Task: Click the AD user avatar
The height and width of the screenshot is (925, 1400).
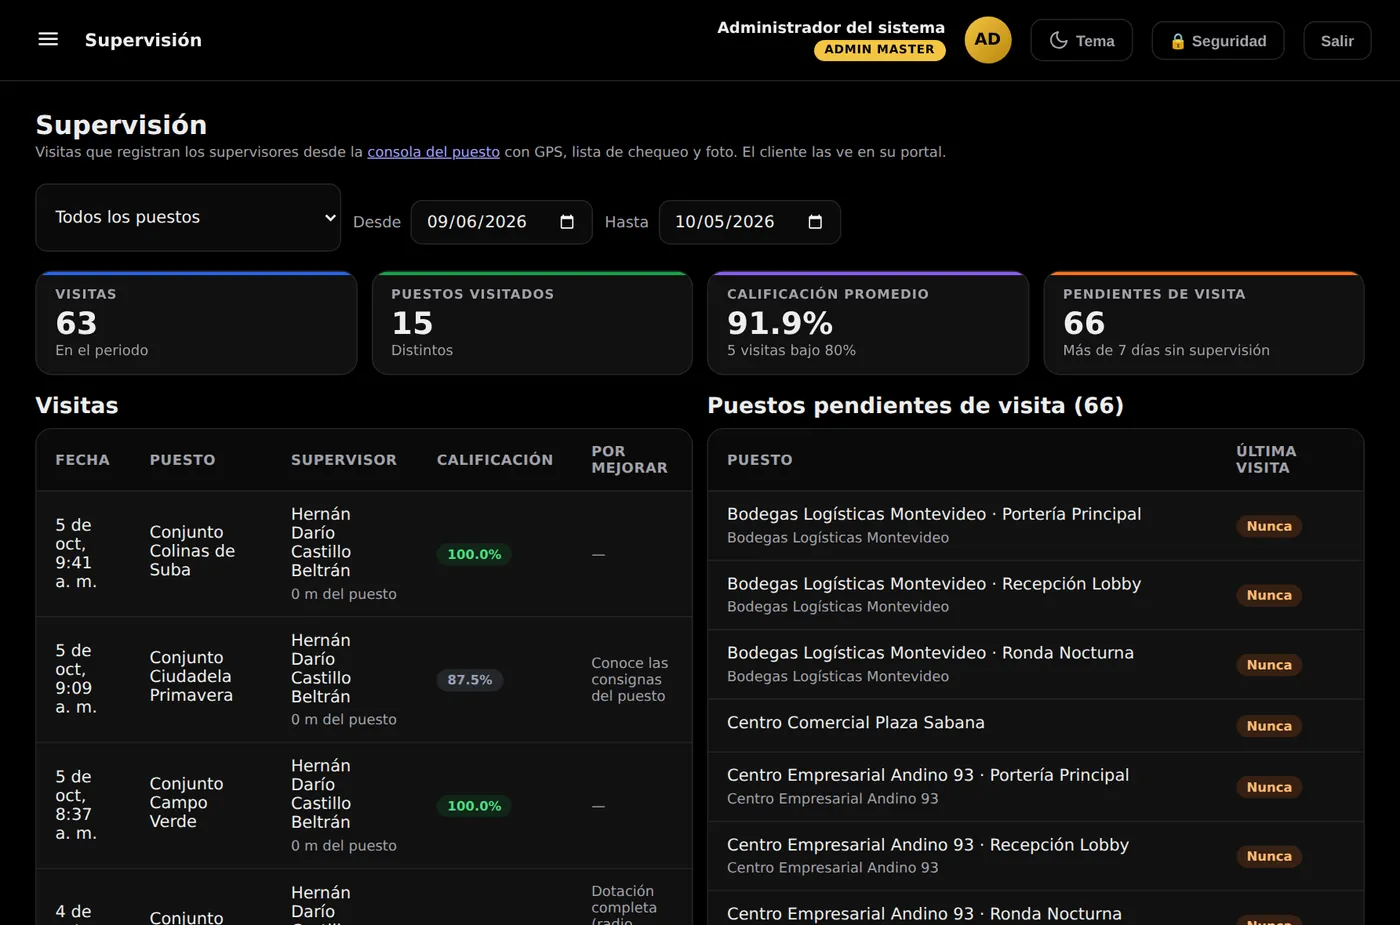Action: pyautogui.click(x=988, y=40)
